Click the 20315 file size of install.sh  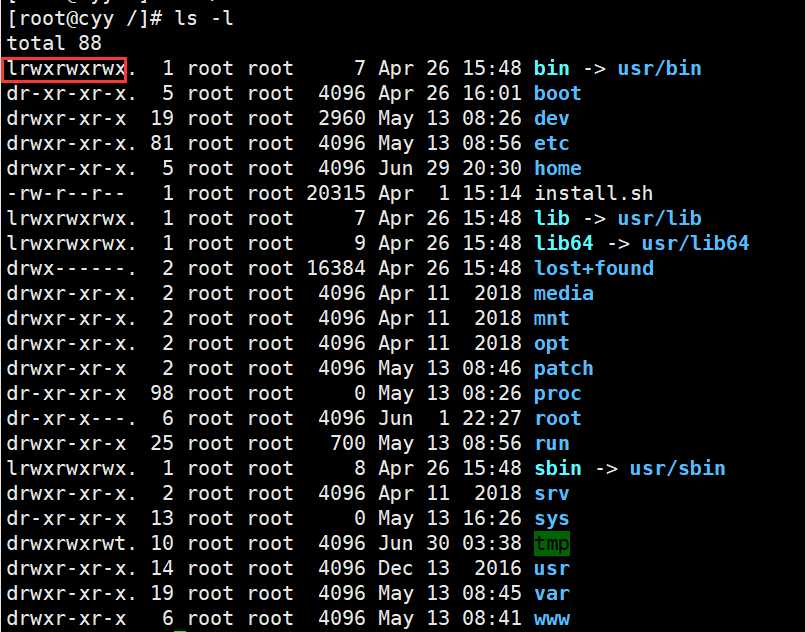(336, 194)
